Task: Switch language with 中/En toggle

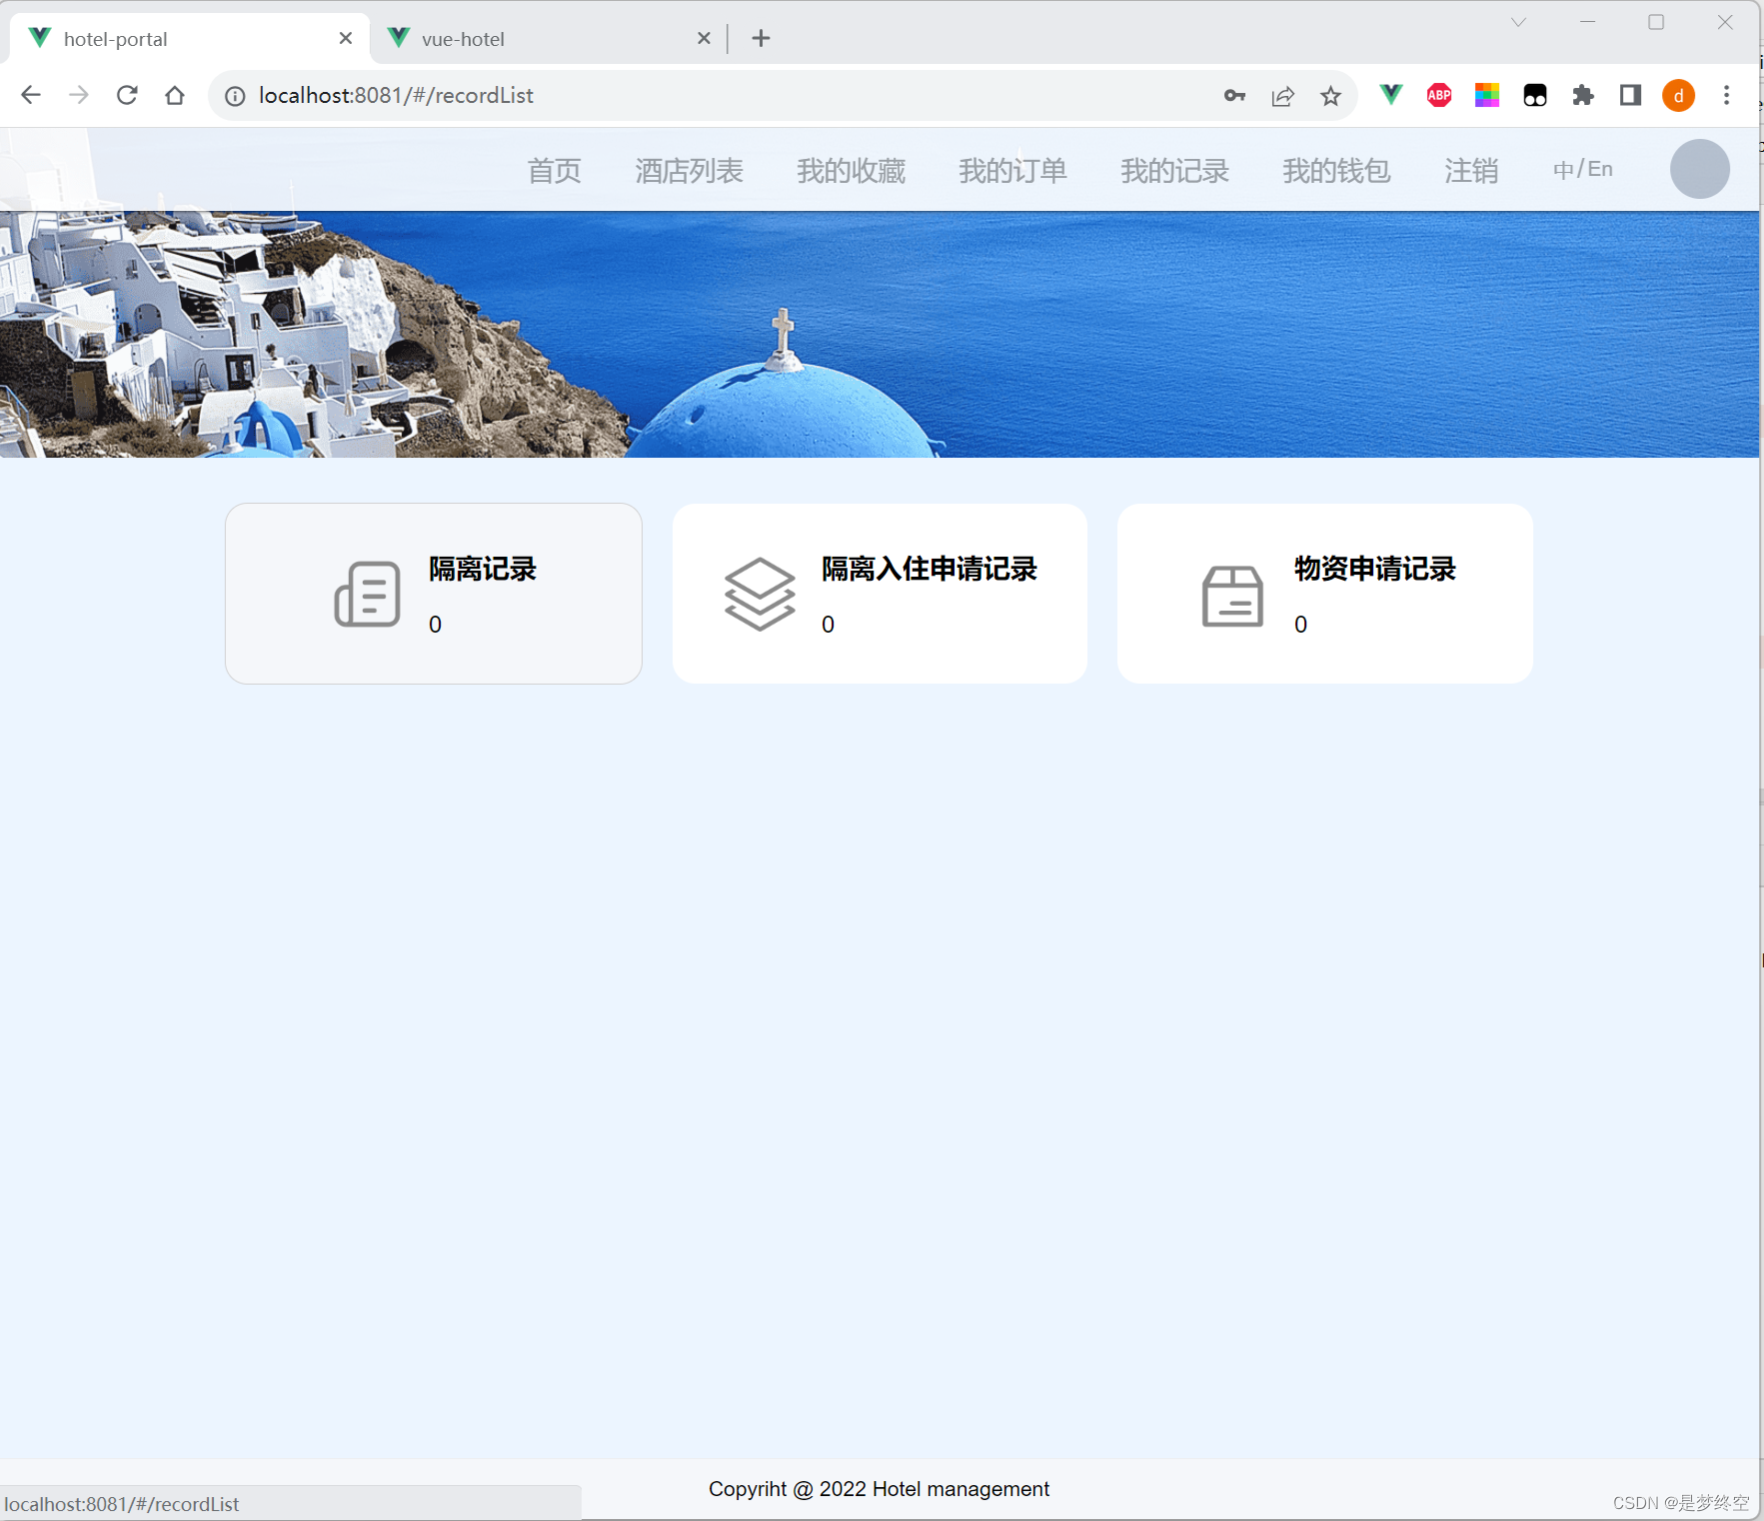Action: point(1583,169)
